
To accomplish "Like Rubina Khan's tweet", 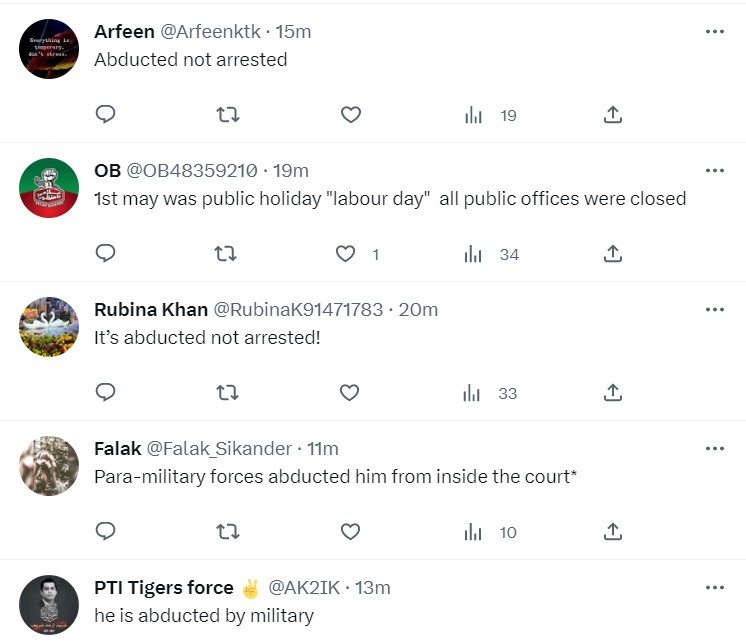I will tap(349, 393).
